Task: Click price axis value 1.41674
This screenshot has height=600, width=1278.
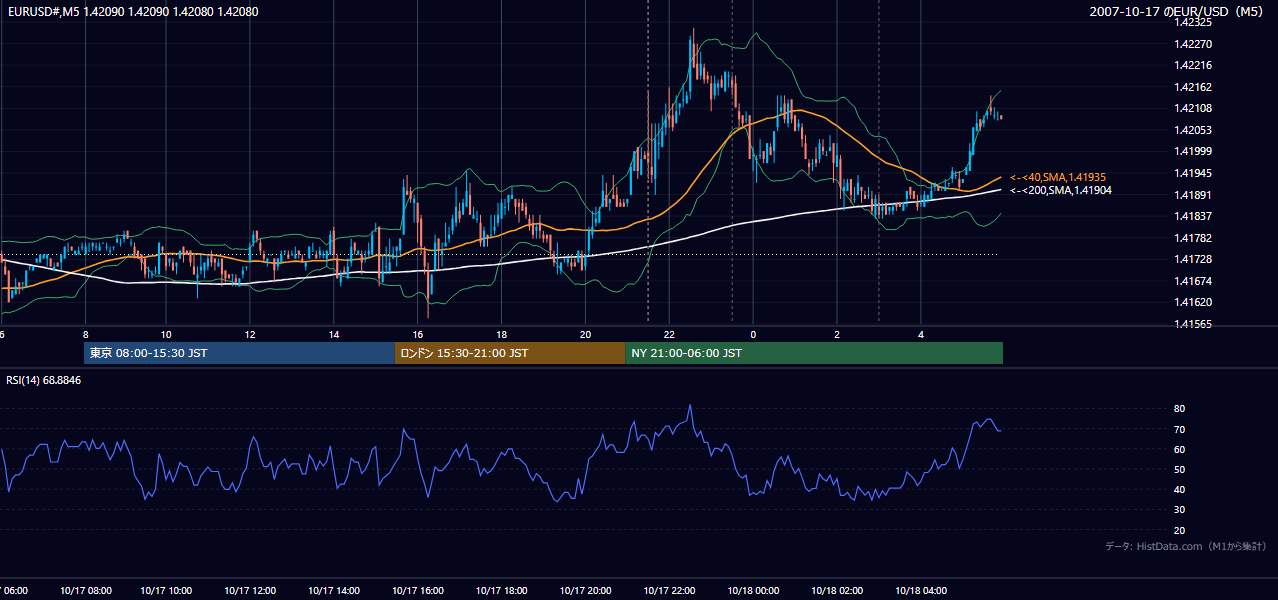Action: [1194, 282]
